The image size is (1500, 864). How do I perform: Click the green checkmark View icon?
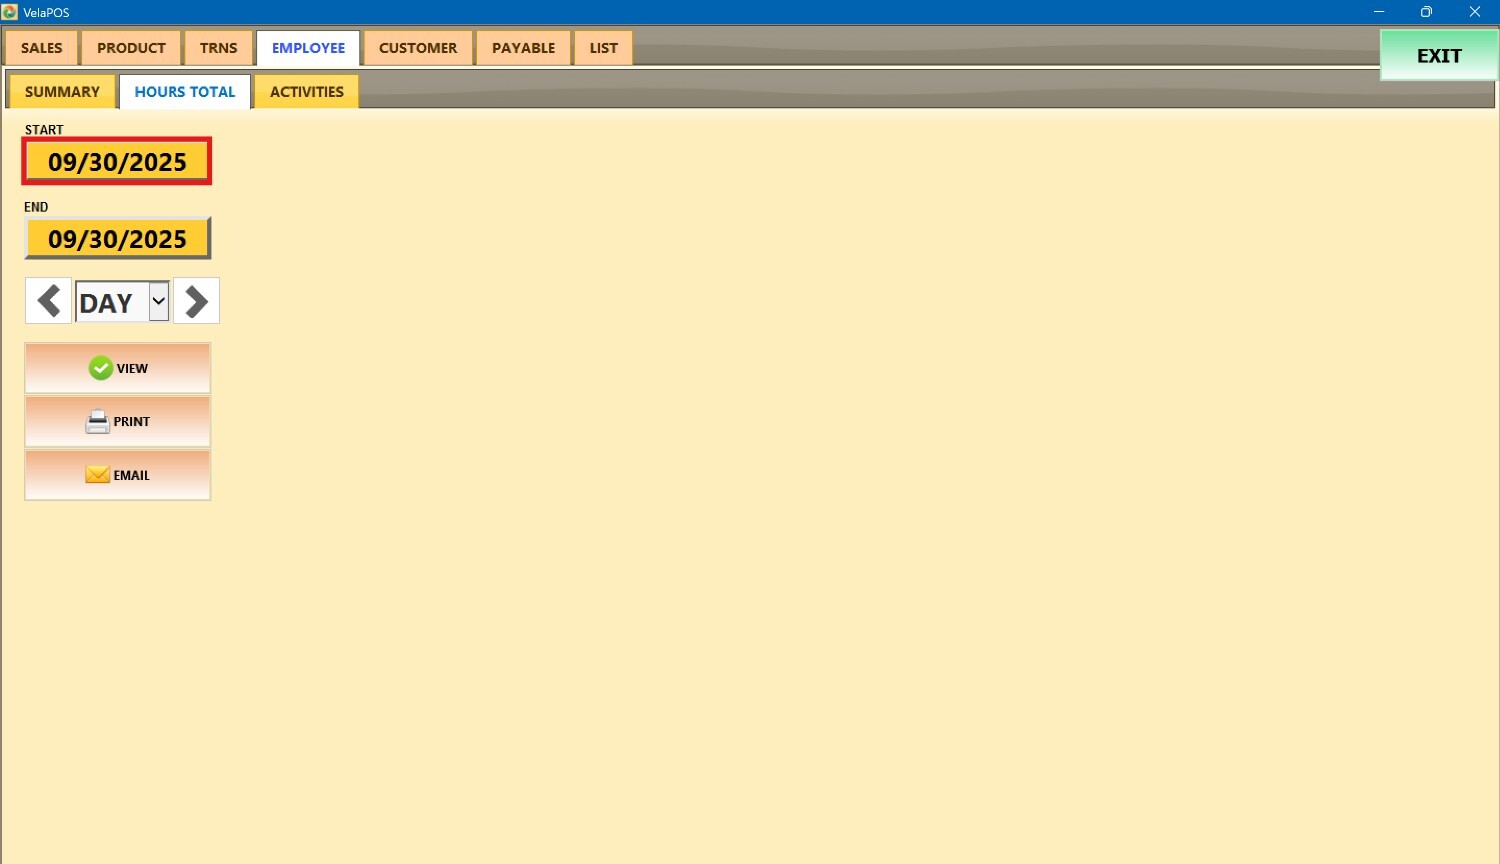point(101,368)
